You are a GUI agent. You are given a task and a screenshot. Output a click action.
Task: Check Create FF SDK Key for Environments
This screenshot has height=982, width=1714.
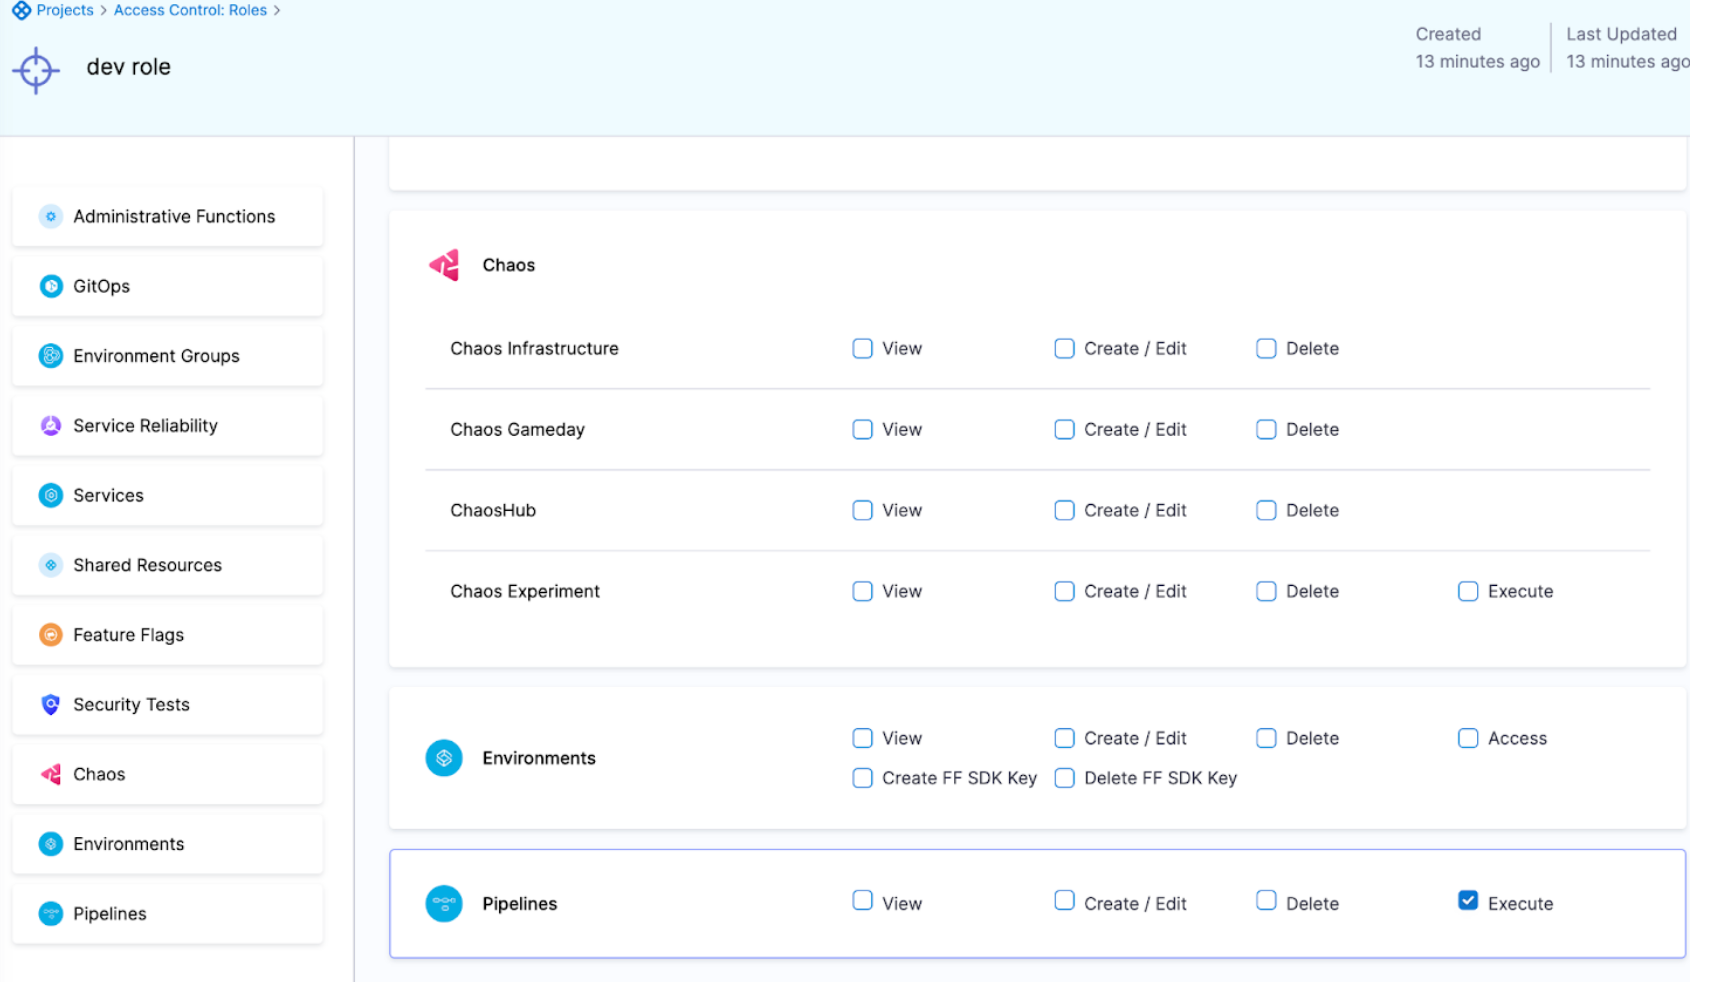(862, 778)
